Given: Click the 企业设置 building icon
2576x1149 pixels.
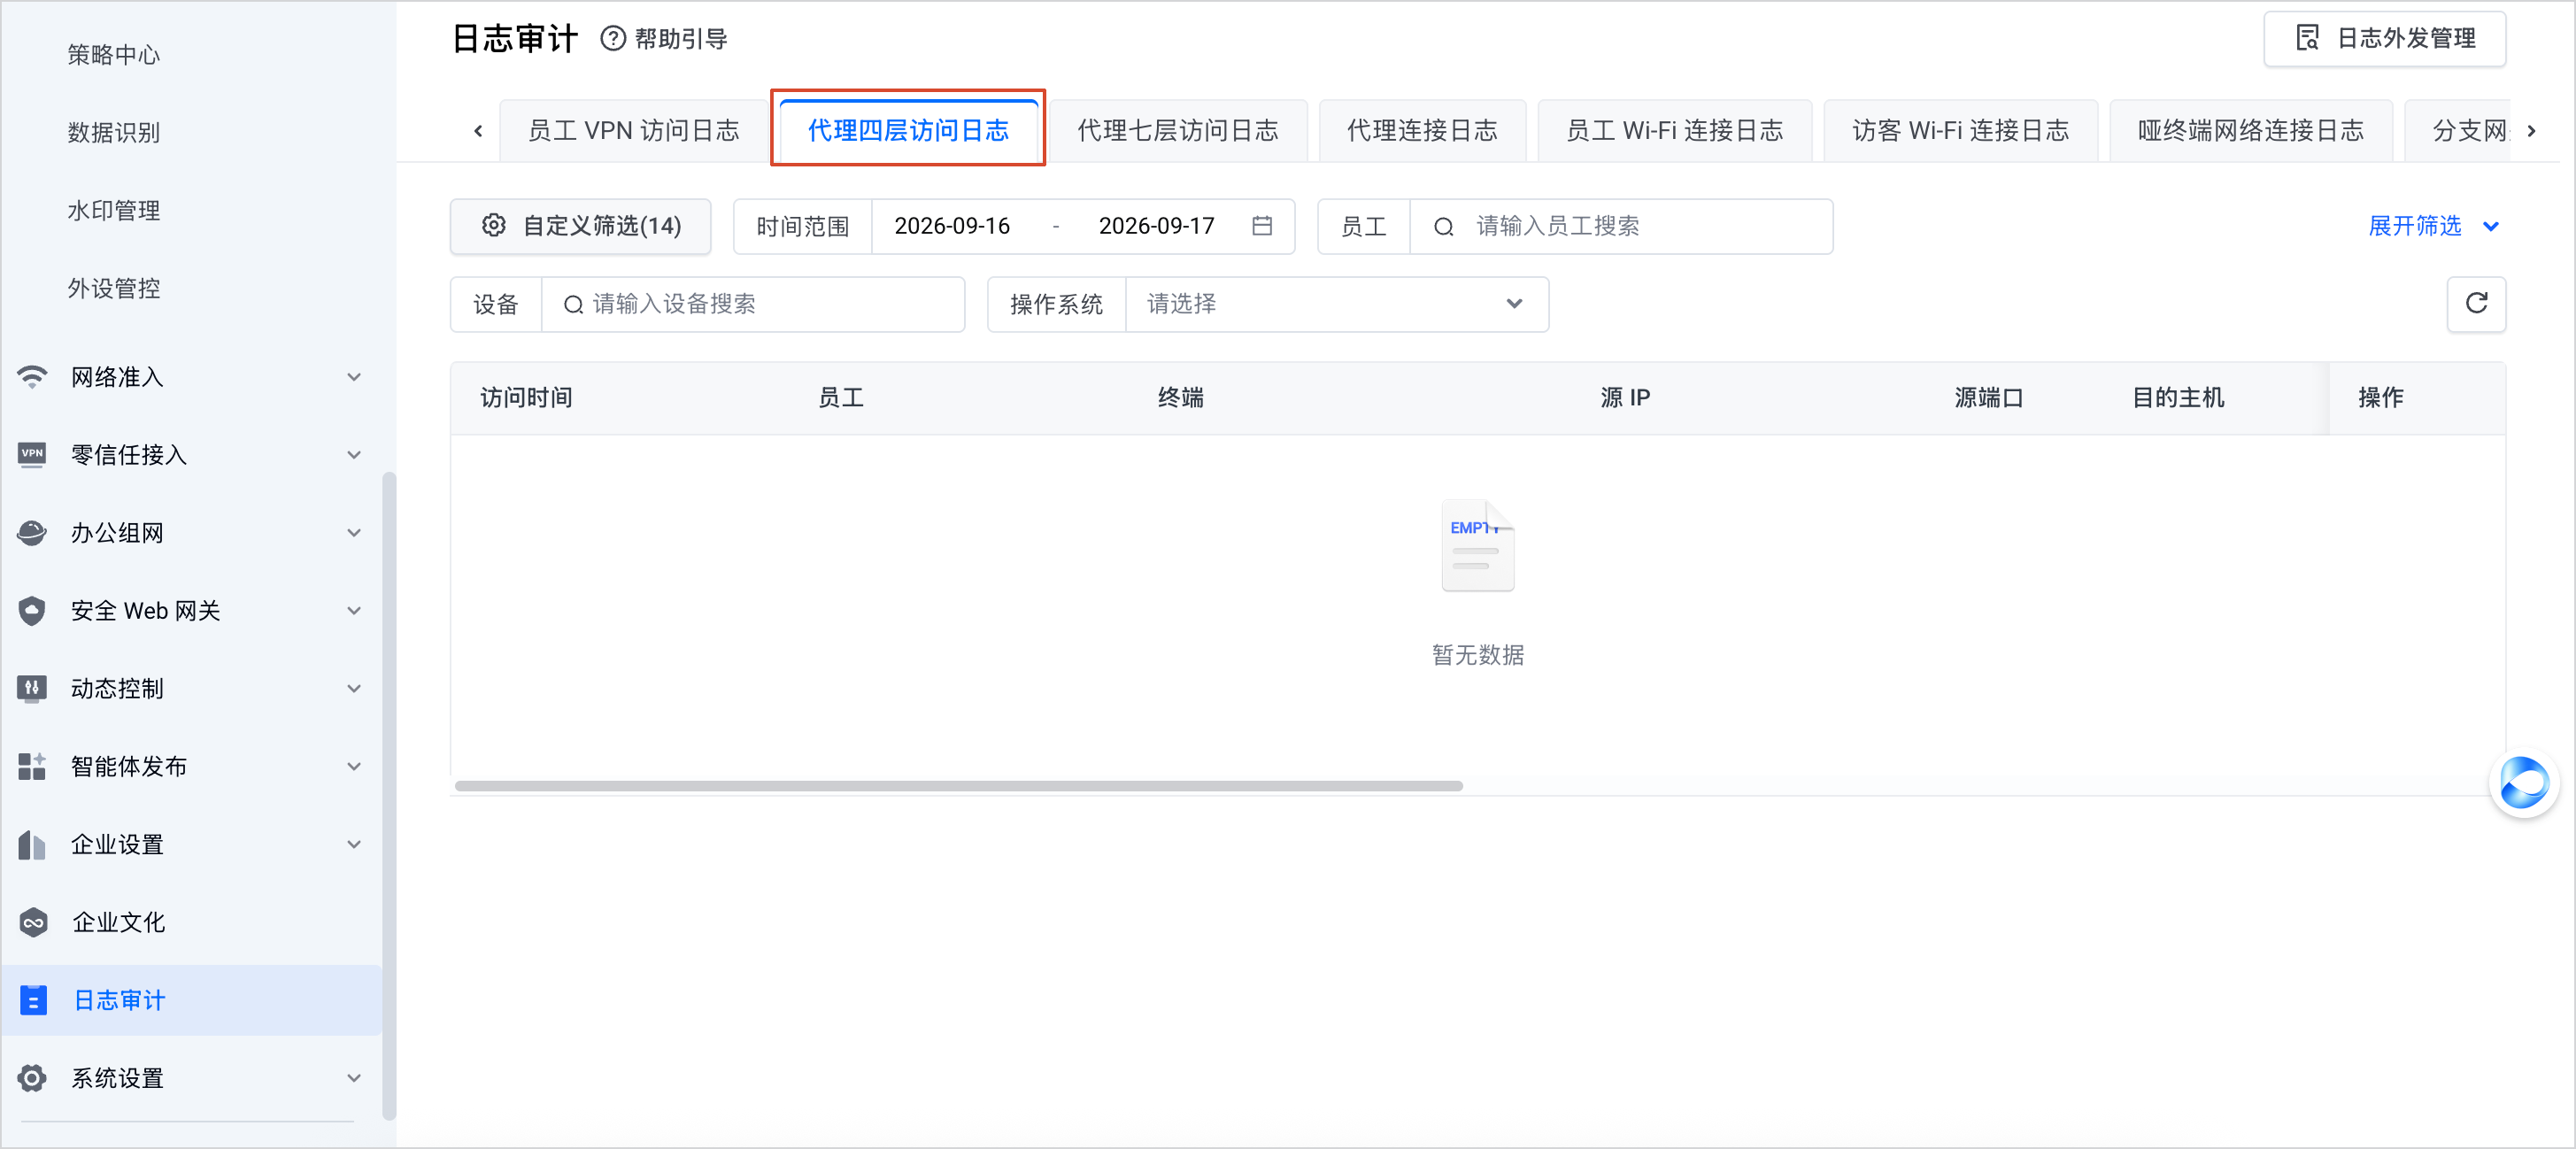Looking at the screenshot, I should tap(32, 845).
